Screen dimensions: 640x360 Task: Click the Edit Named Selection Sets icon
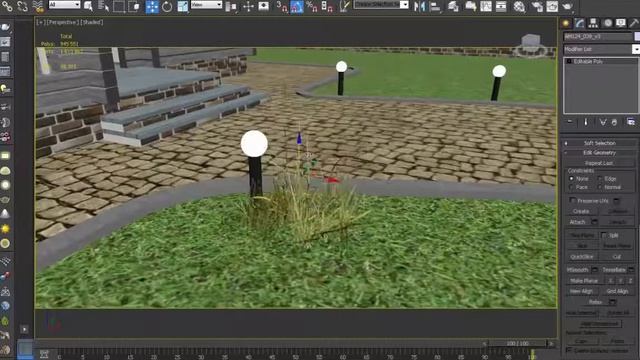pyautogui.click(x=344, y=6)
